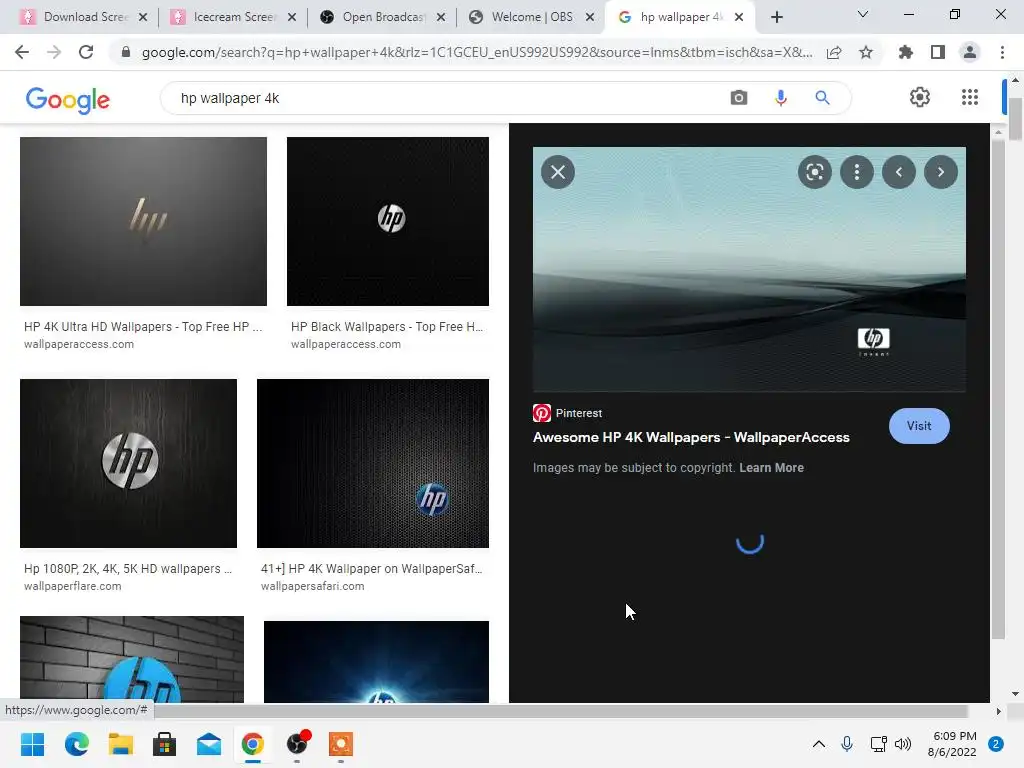Open Icecream Screen Recorder in taskbar

[341, 744]
